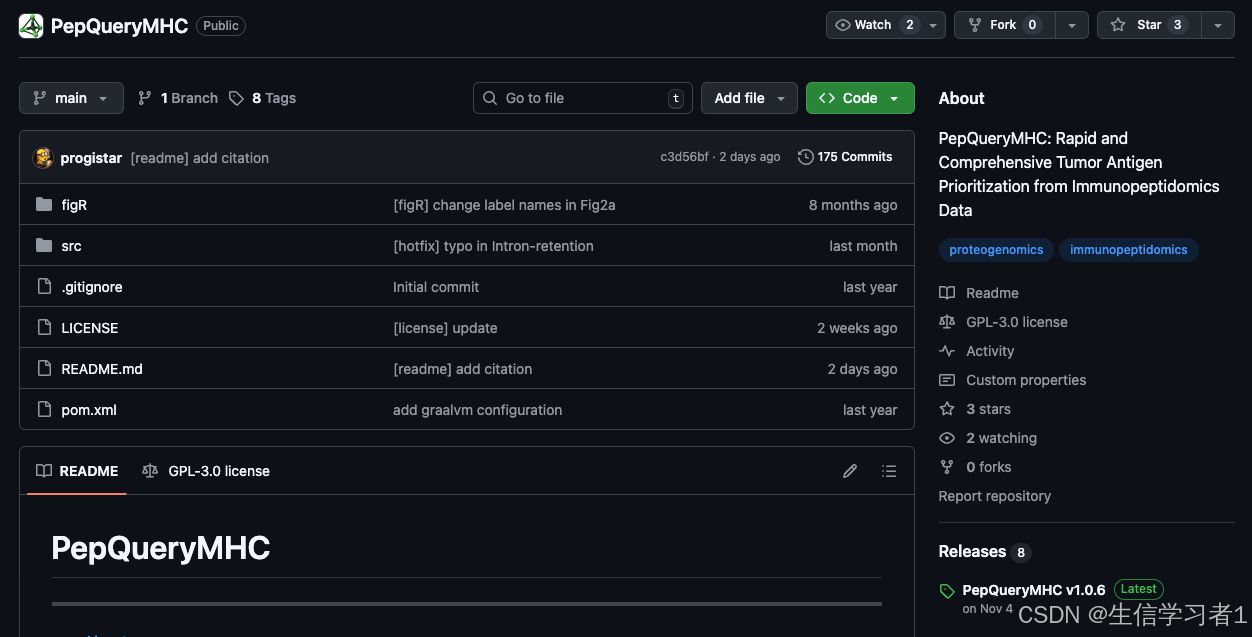This screenshot has width=1252, height=637.
Task: Click commit message '[hotfix] typo in Intron-retention'
Action: tap(493, 246)
